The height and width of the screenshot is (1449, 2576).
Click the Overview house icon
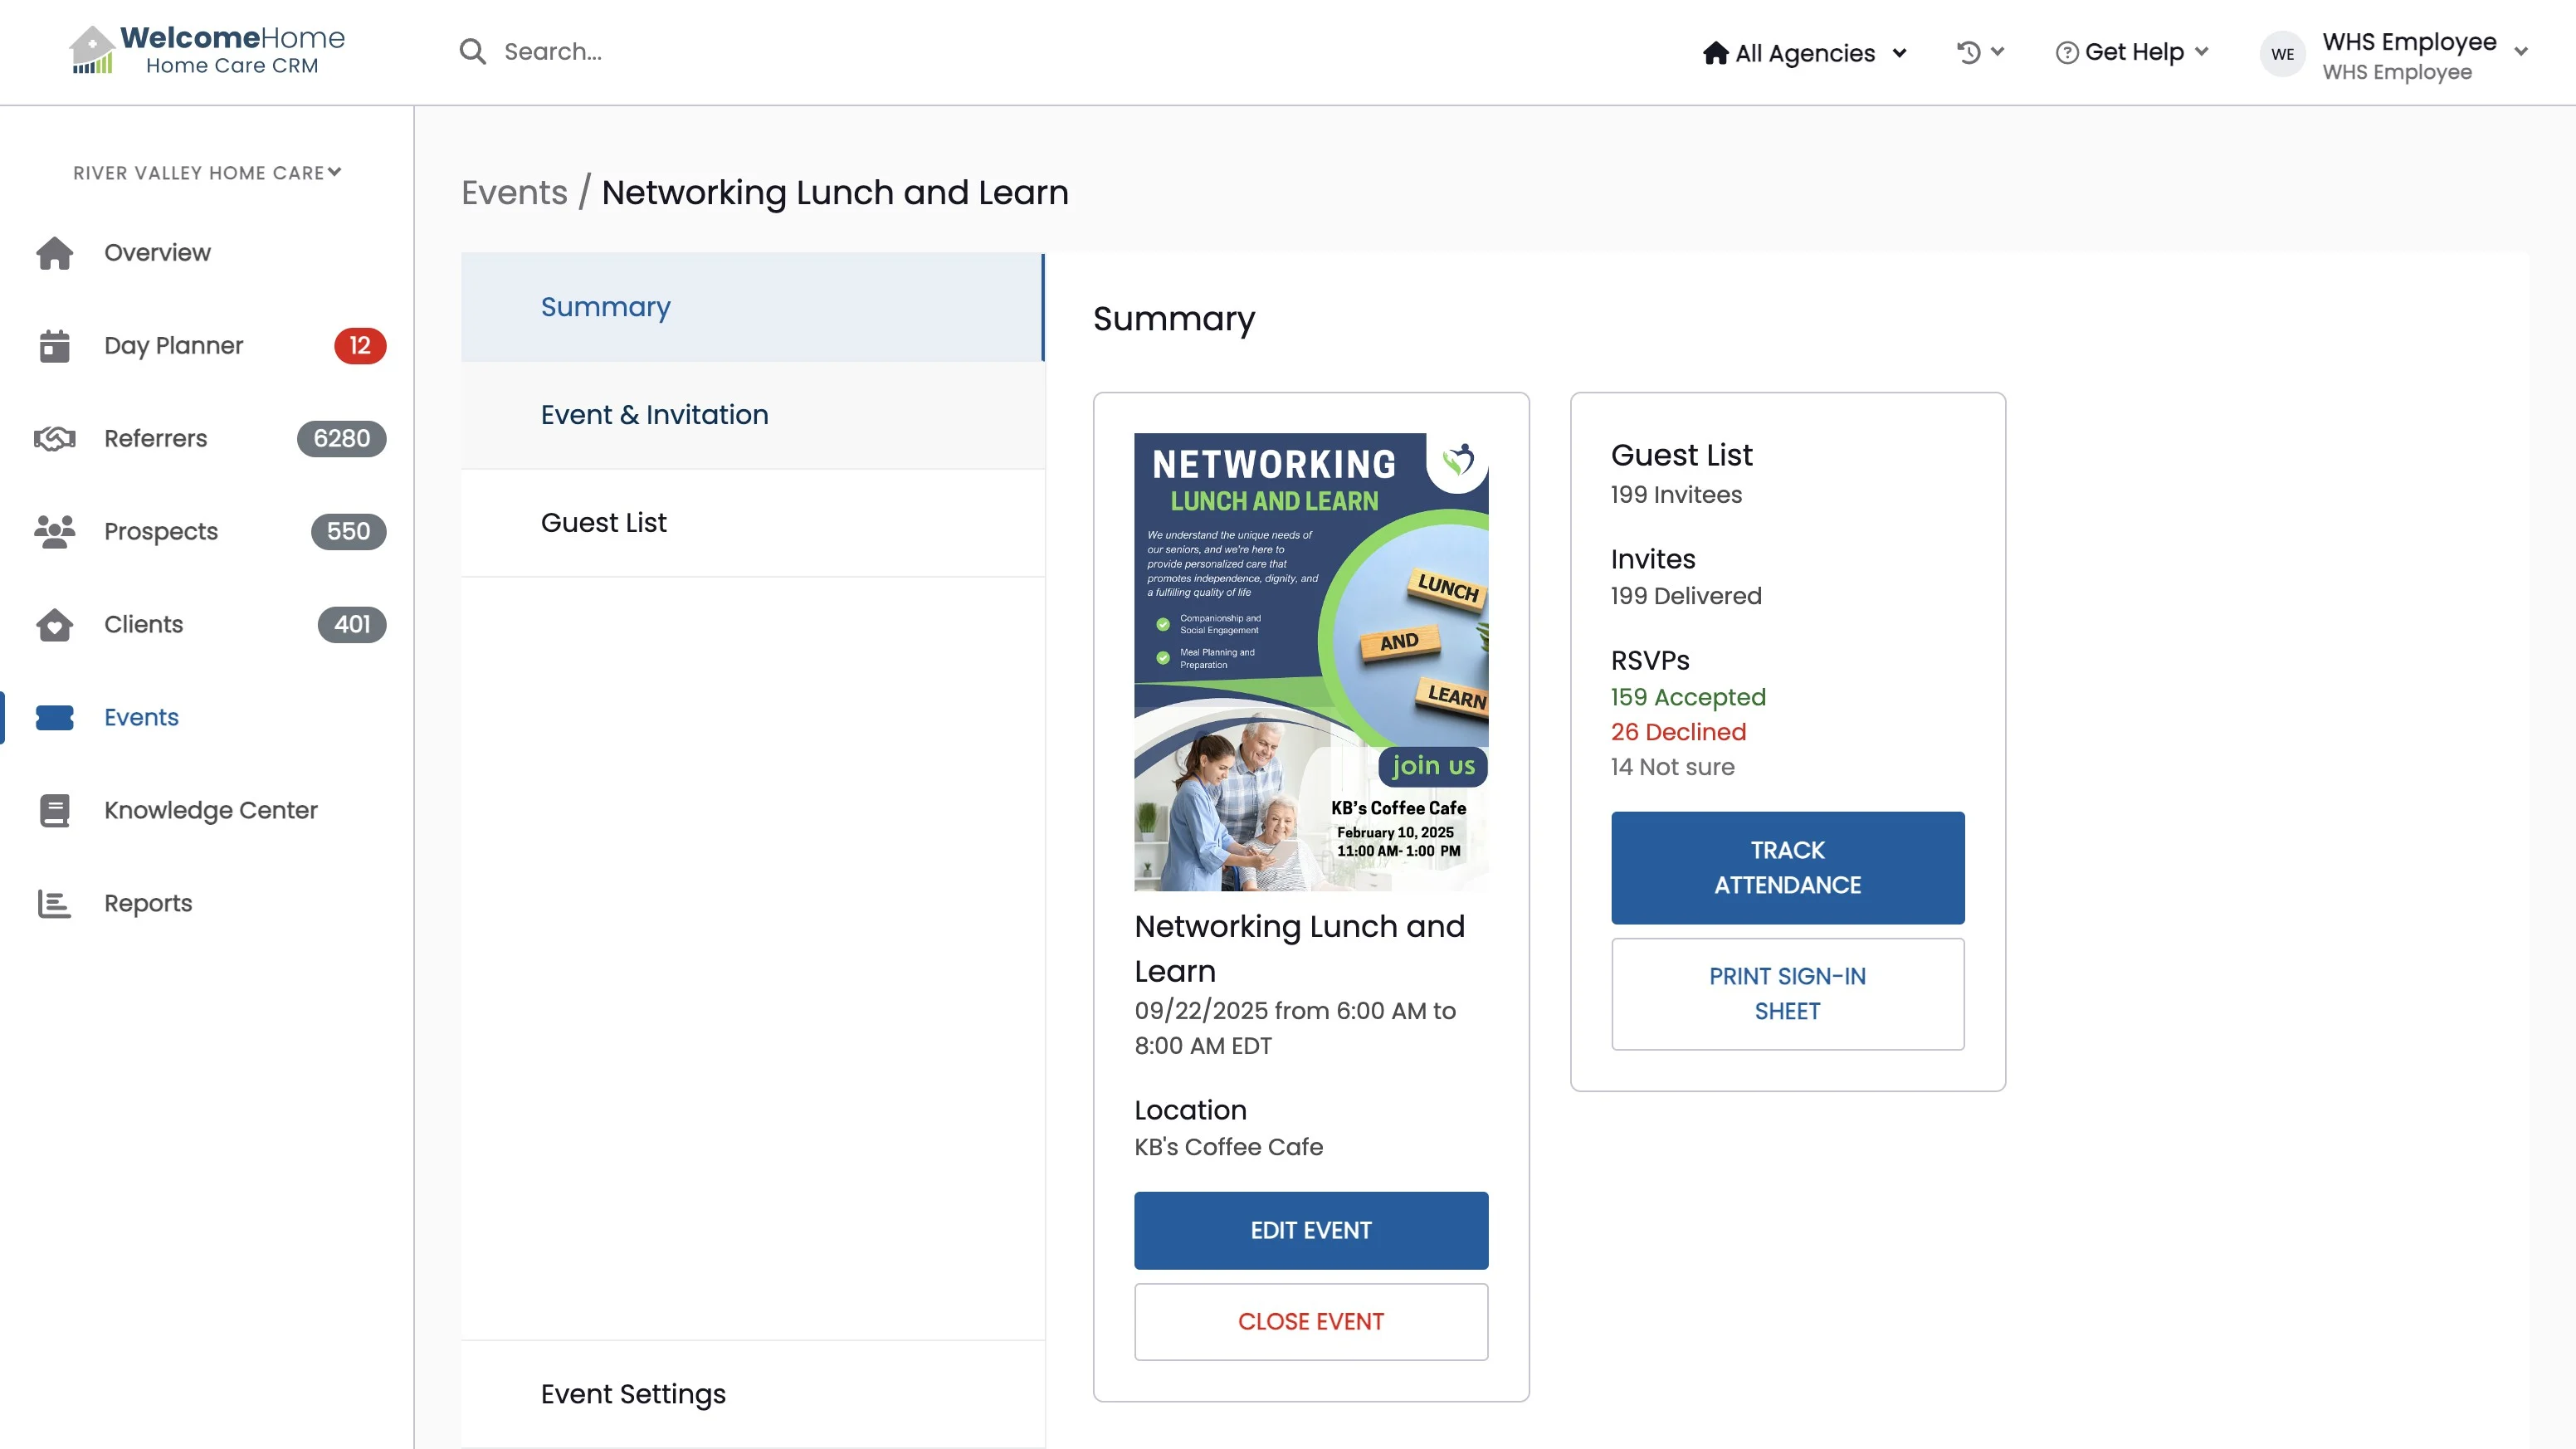coord(54,253)
